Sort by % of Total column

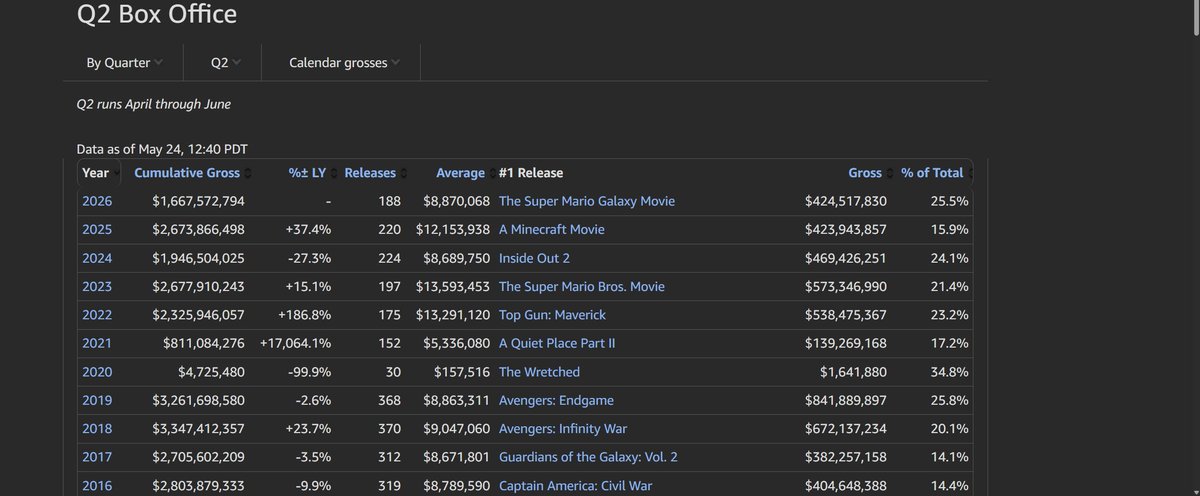(x=936, y=173)
